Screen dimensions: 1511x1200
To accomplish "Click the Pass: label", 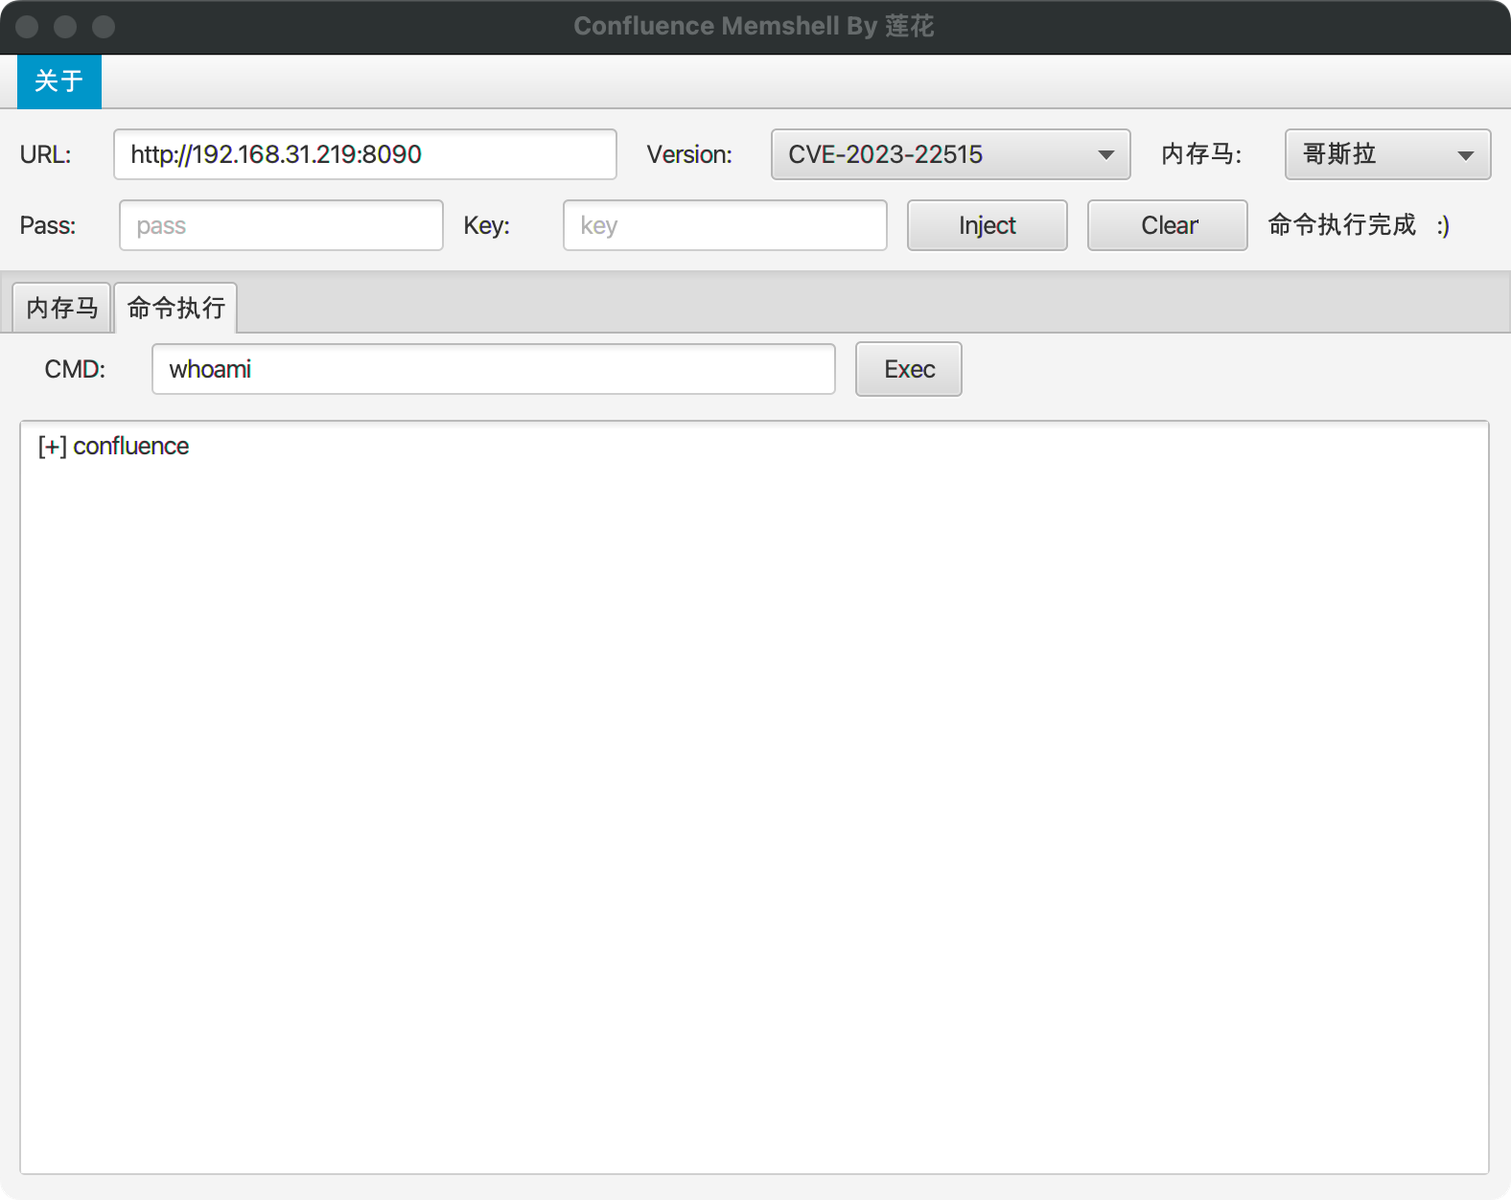I will click(48, 226).
